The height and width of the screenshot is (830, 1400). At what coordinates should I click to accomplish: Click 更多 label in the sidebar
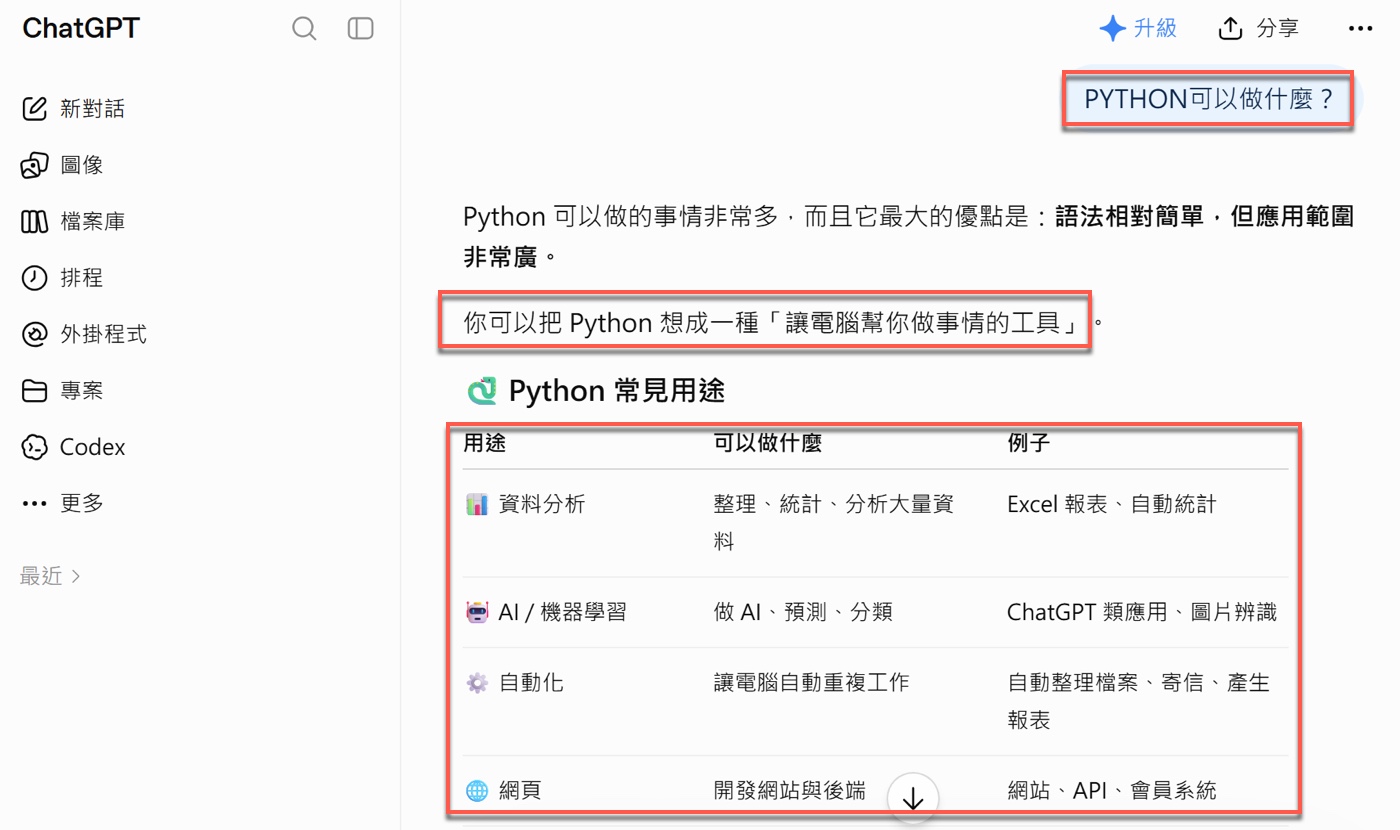82,503
